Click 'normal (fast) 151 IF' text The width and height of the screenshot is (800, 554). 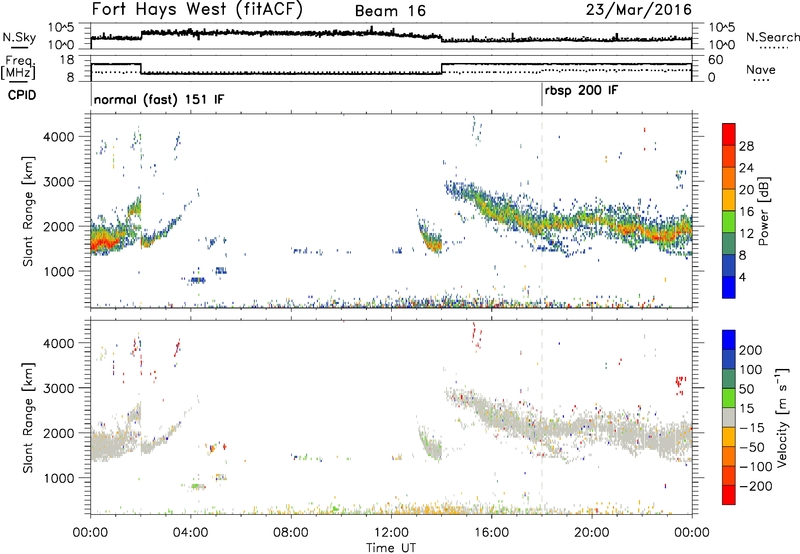(159, 99)
